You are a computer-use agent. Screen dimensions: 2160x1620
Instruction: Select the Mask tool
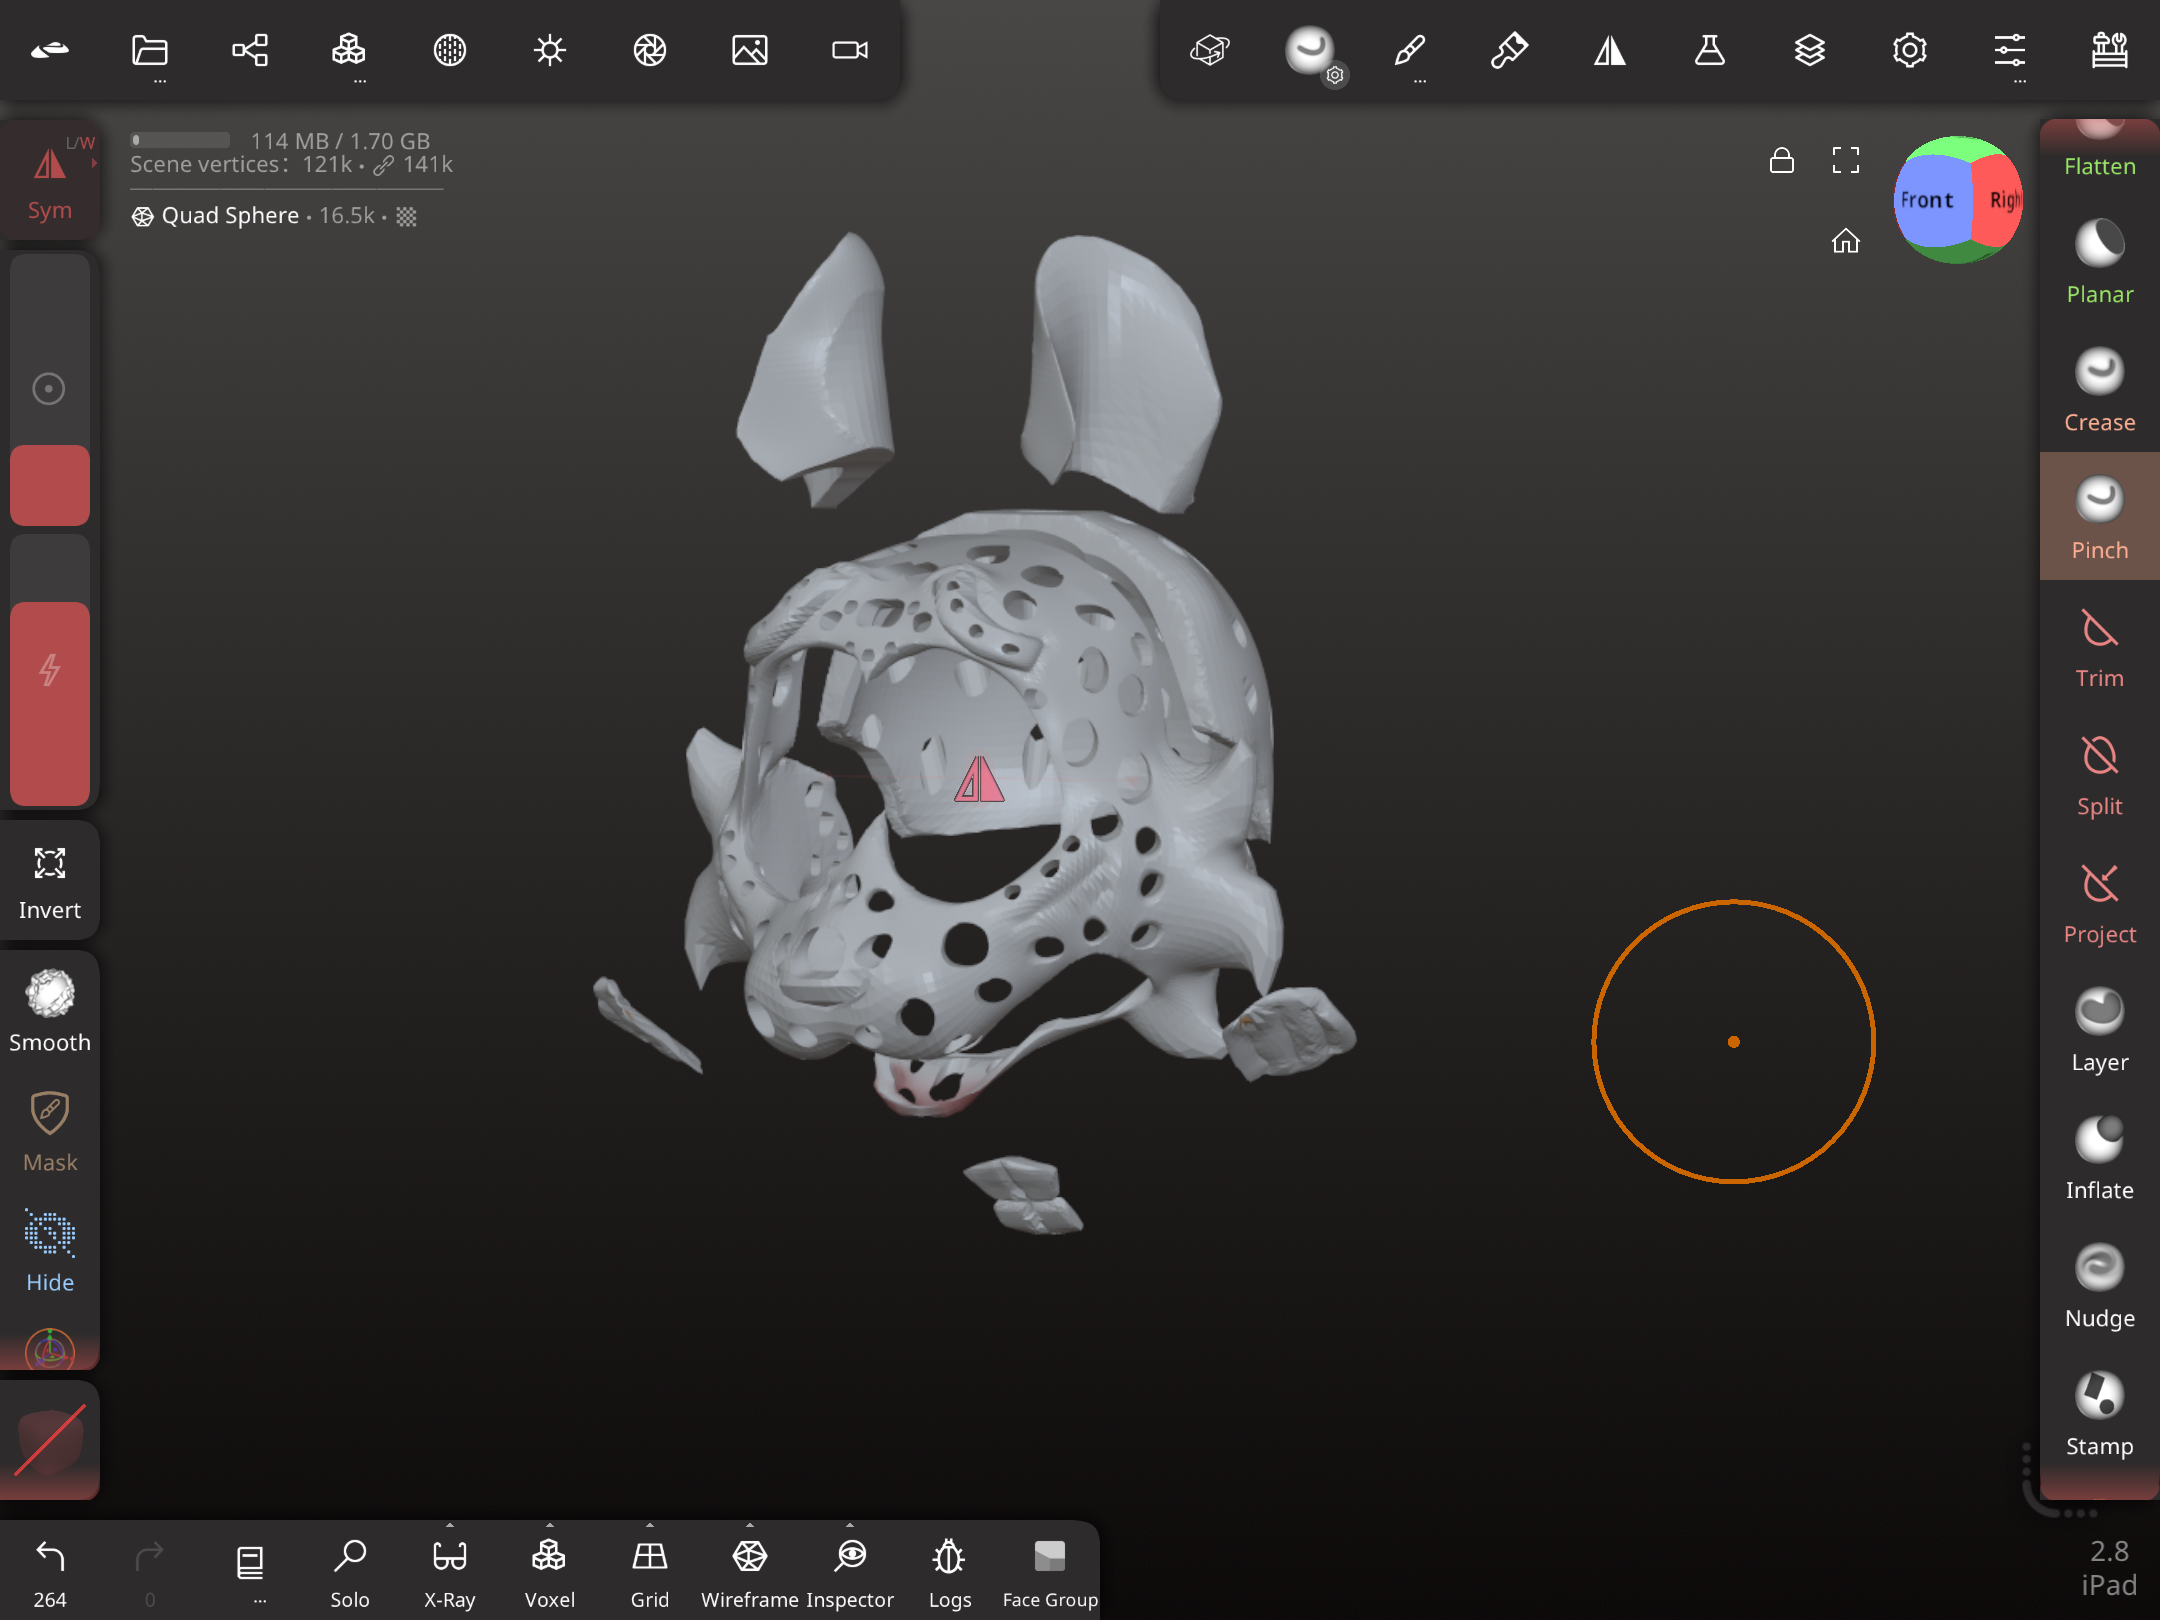[x=50, y=1130]
